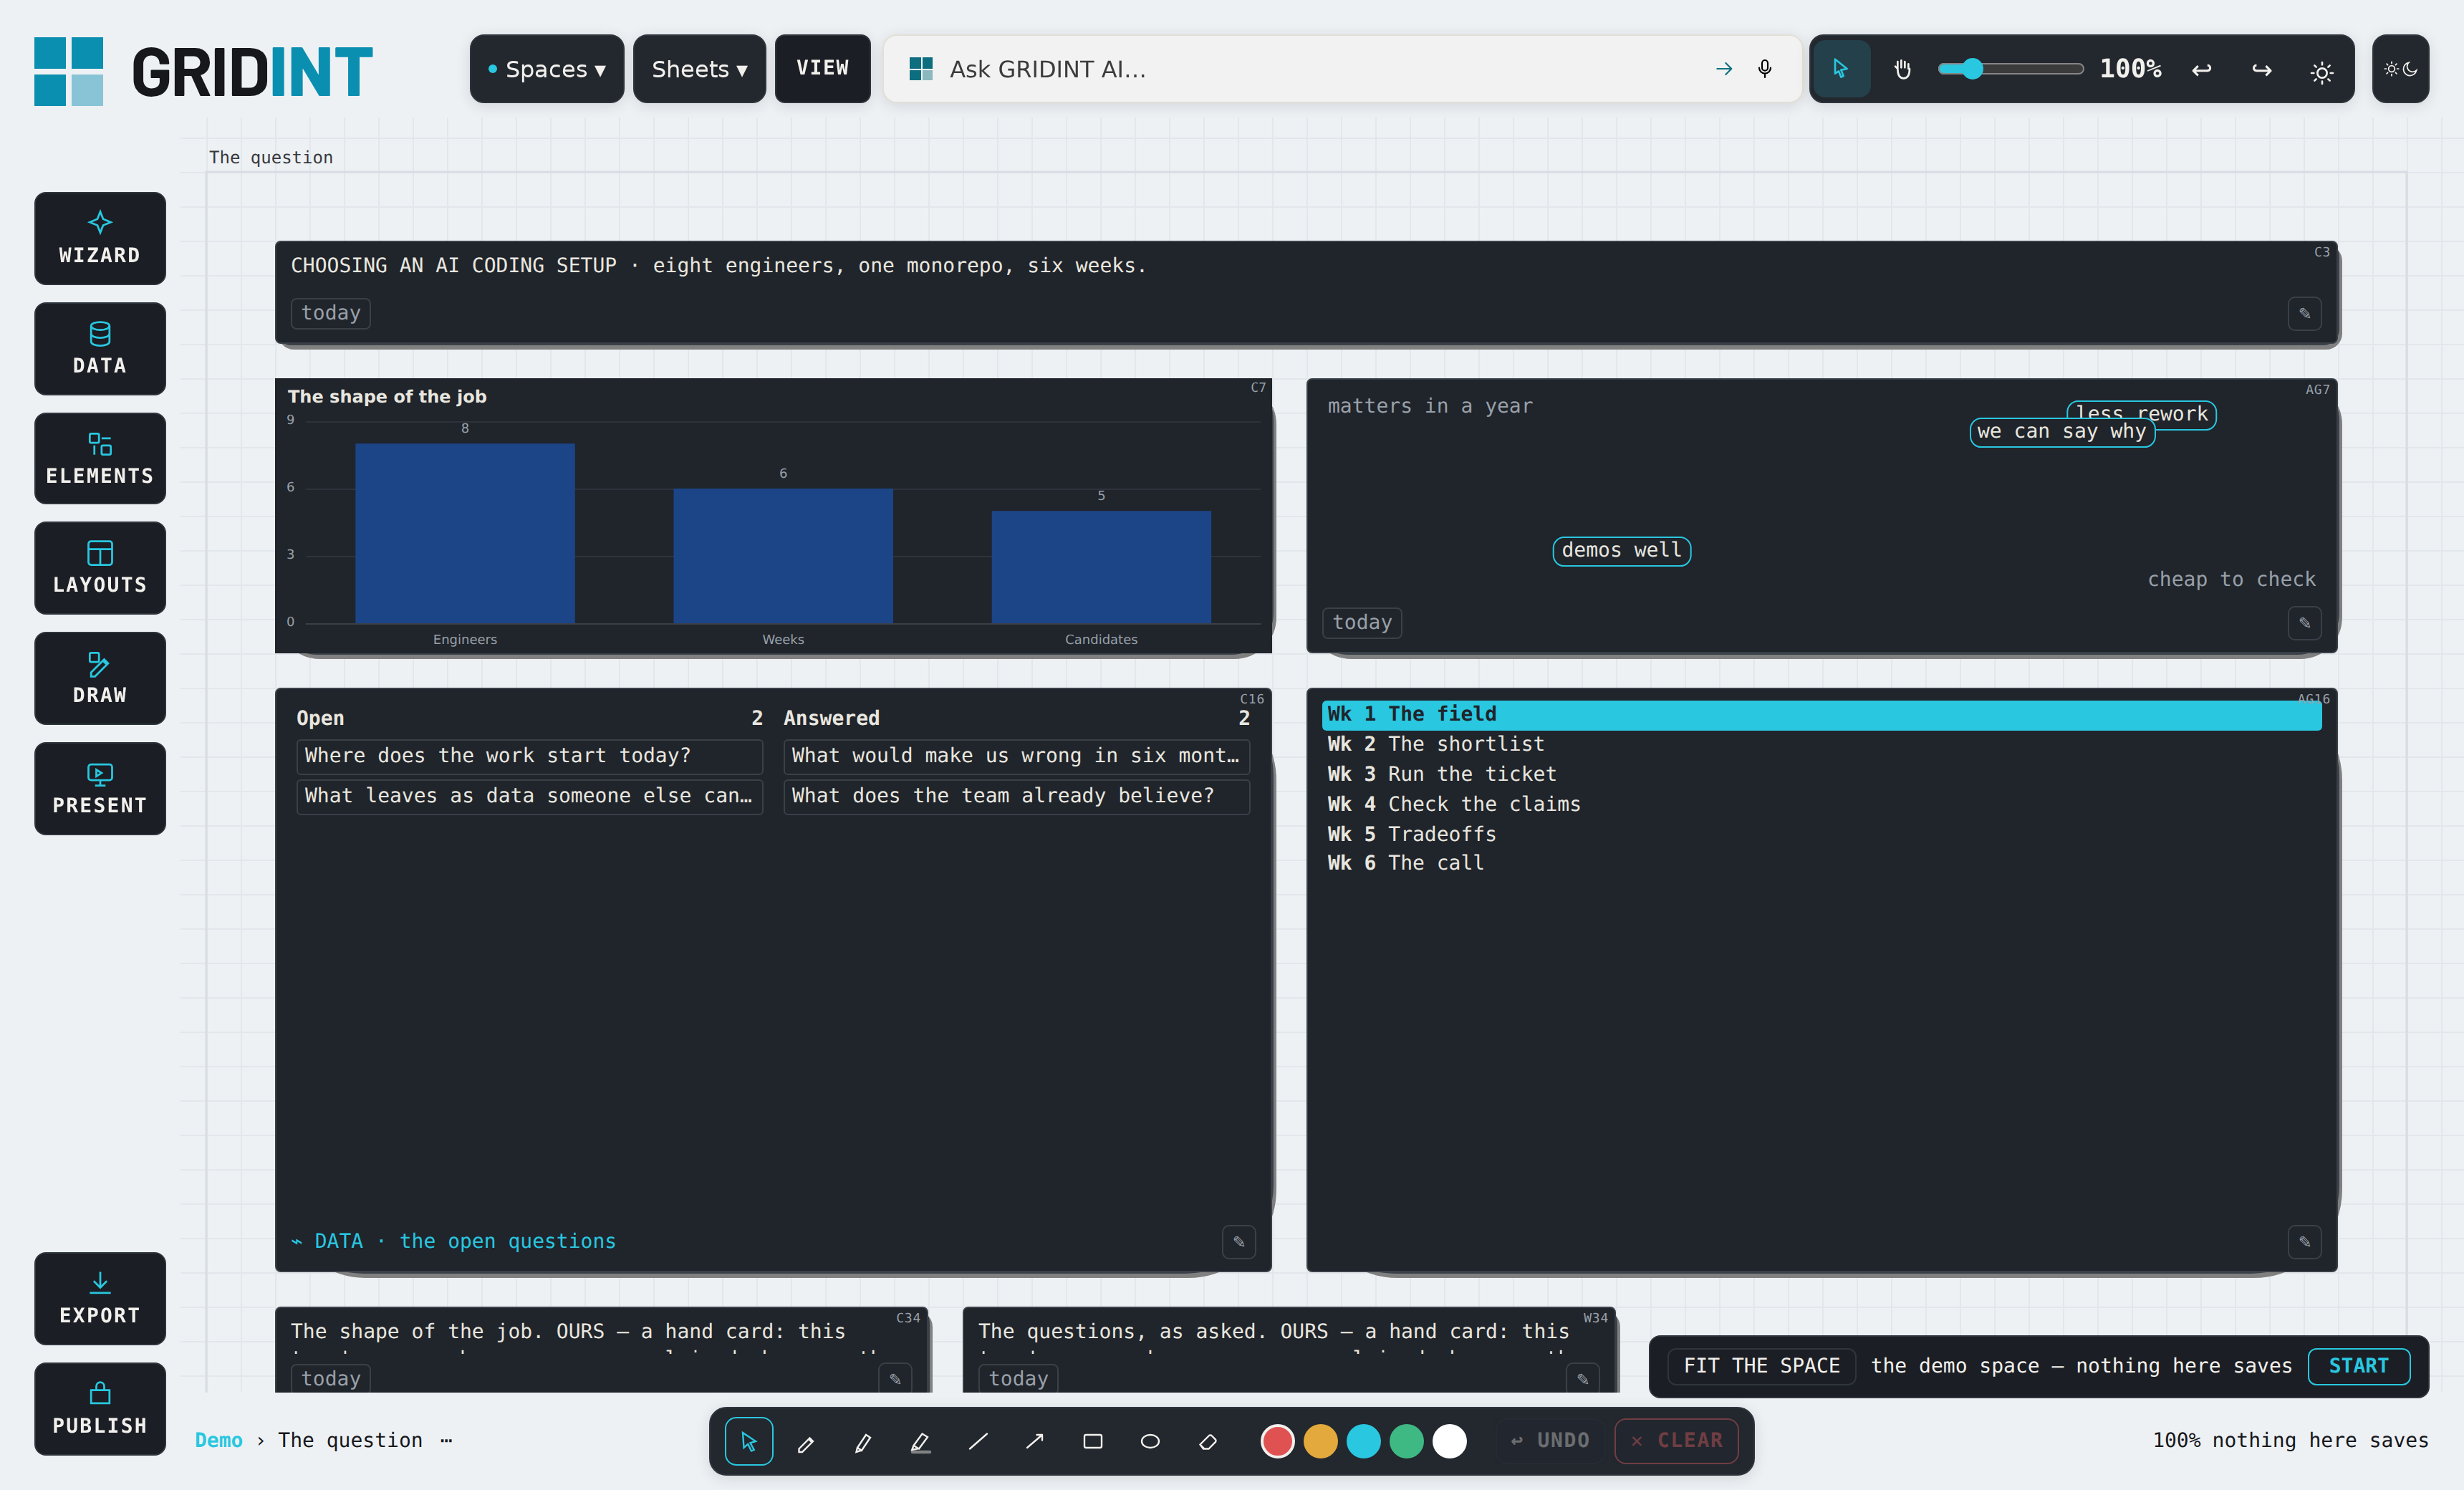Edit the Wk schedule list card

[2304, 1242]
